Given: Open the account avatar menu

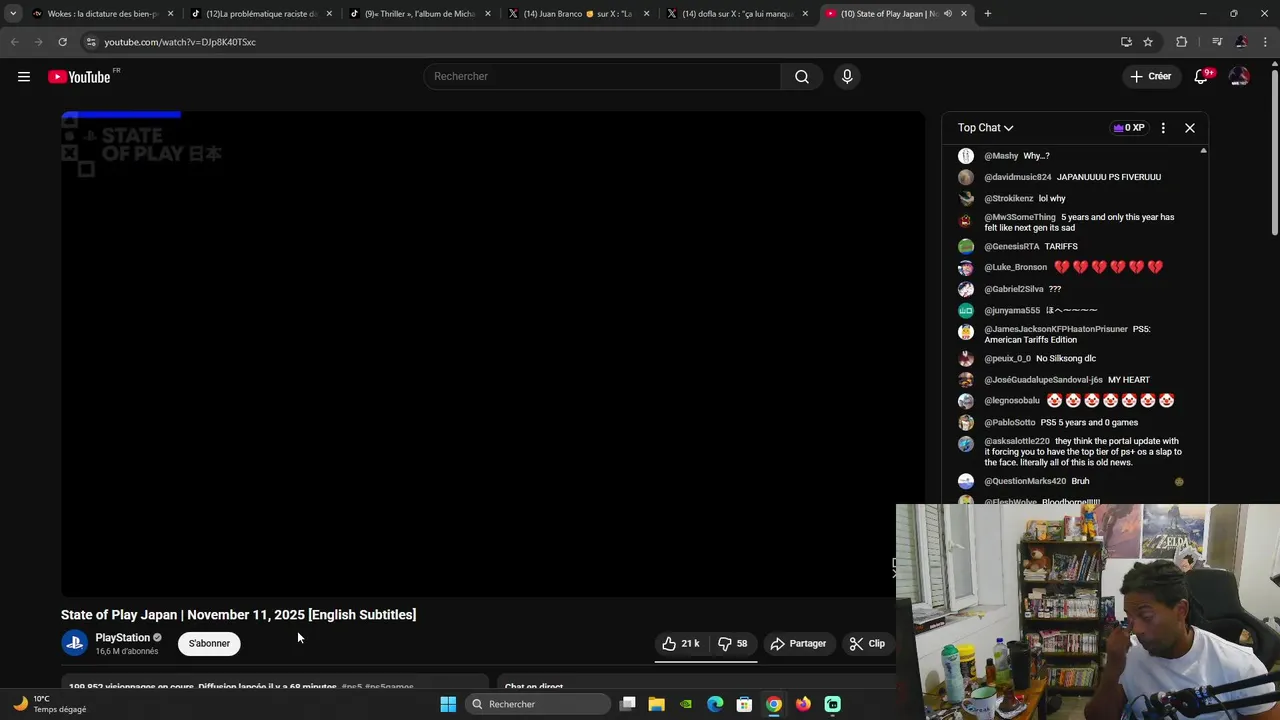Looking at the screenshot, I should pyautogui.click(x=1239, y=76).
